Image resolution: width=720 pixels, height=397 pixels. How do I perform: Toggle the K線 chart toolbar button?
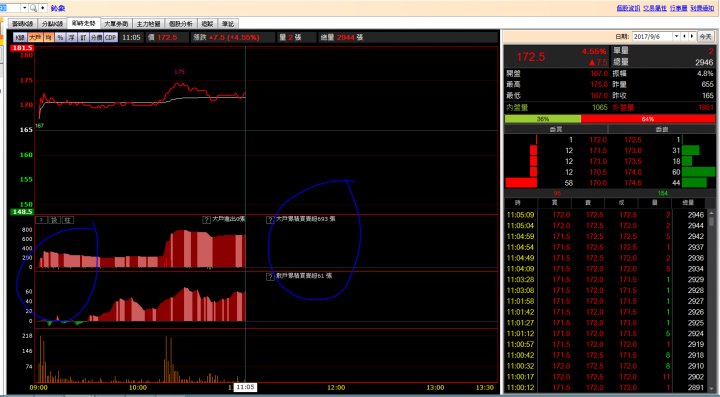(20, 38)
